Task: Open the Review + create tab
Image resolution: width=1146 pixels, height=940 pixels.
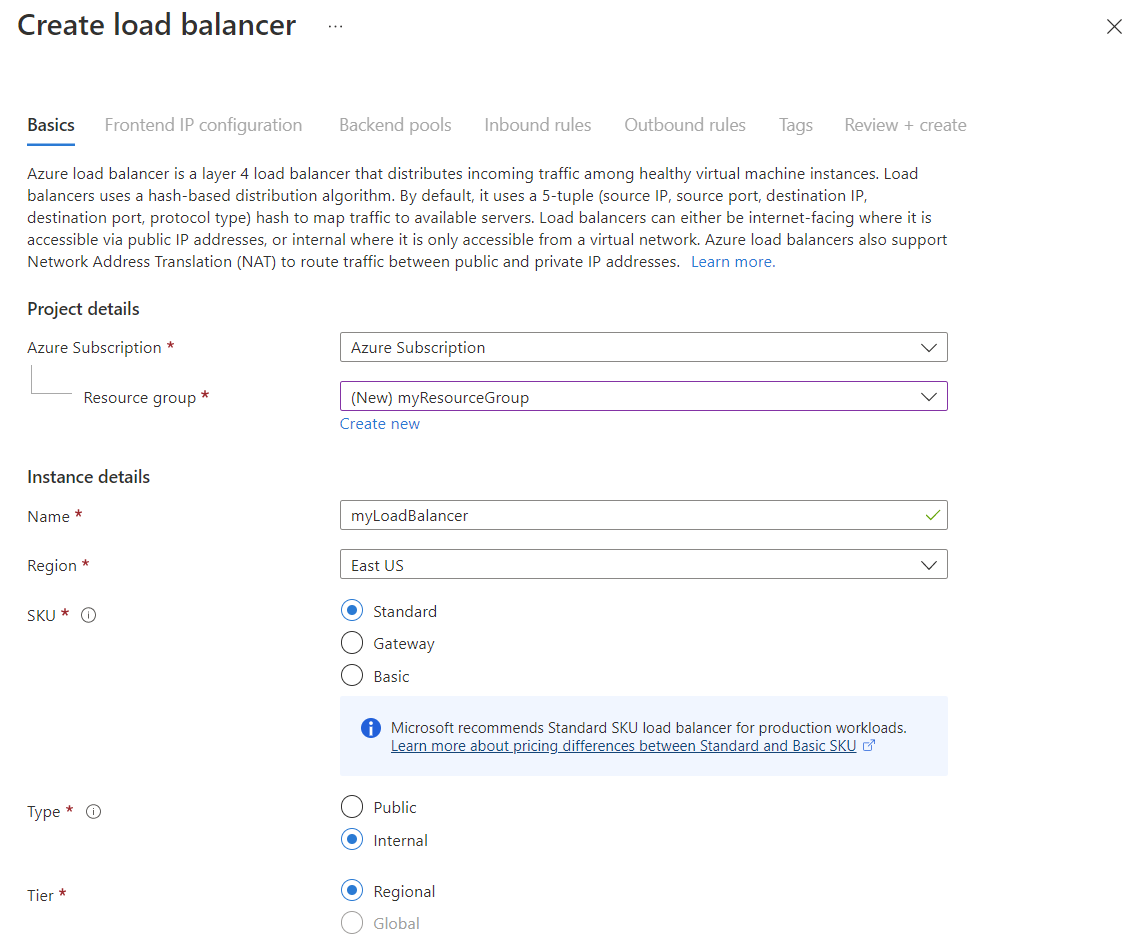Action: point(904,124)
